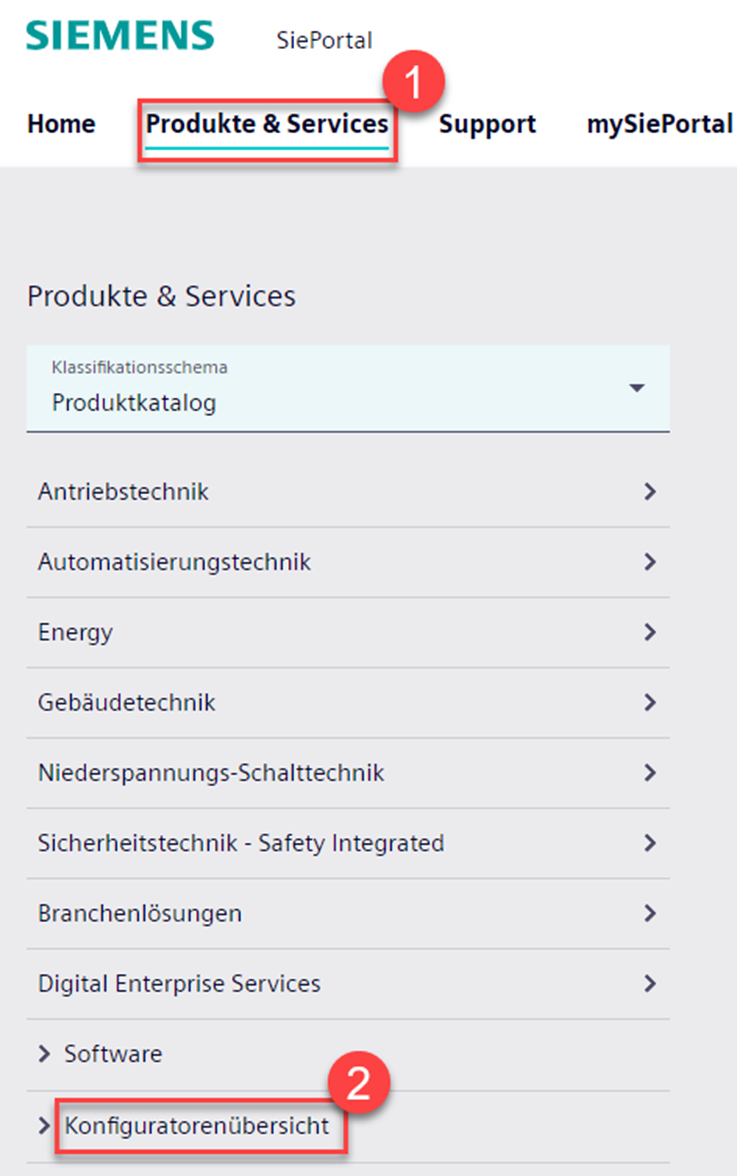Go to mySiePortal tab

(x=659, y=124)
